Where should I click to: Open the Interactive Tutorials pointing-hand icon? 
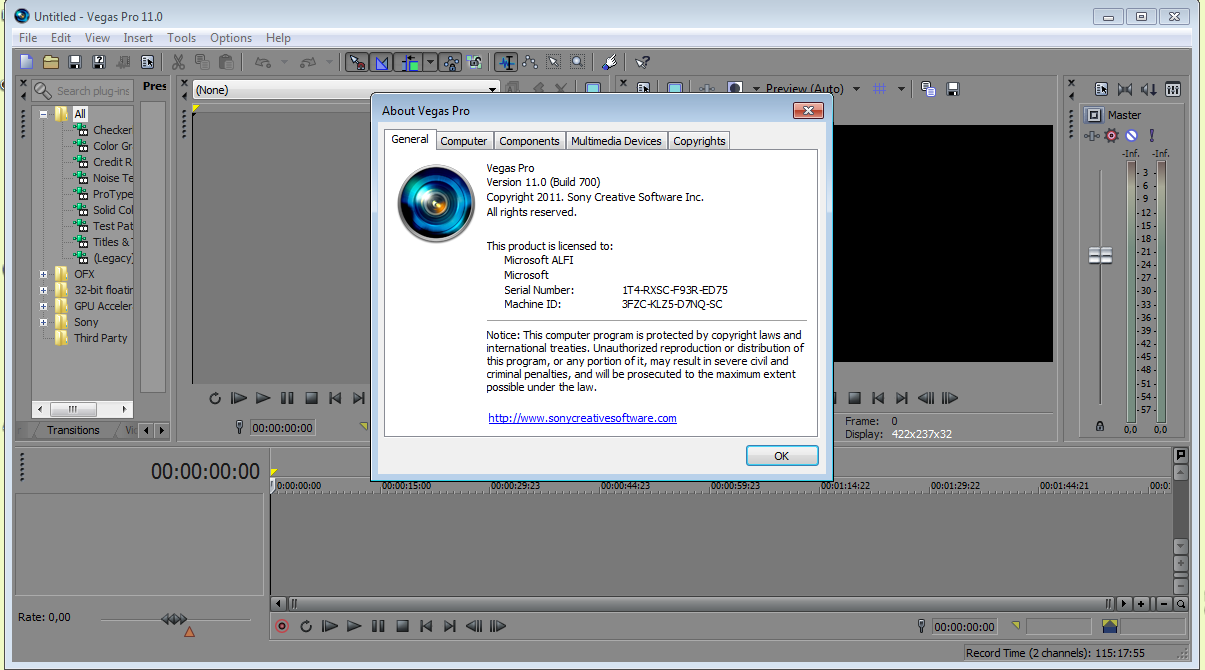click(611, 62)
